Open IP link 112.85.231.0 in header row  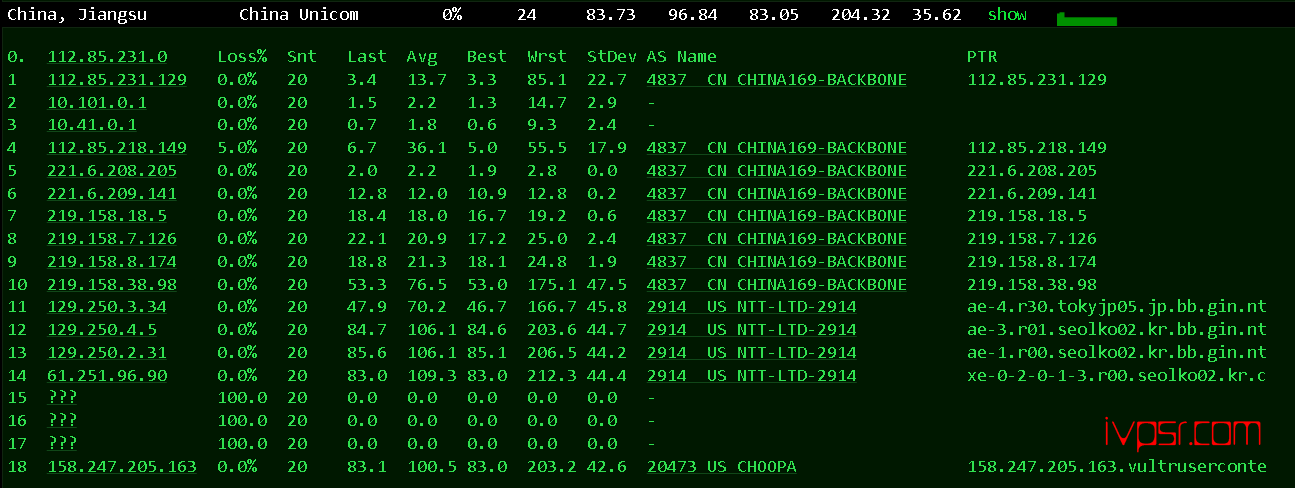(x=107, y=57)
